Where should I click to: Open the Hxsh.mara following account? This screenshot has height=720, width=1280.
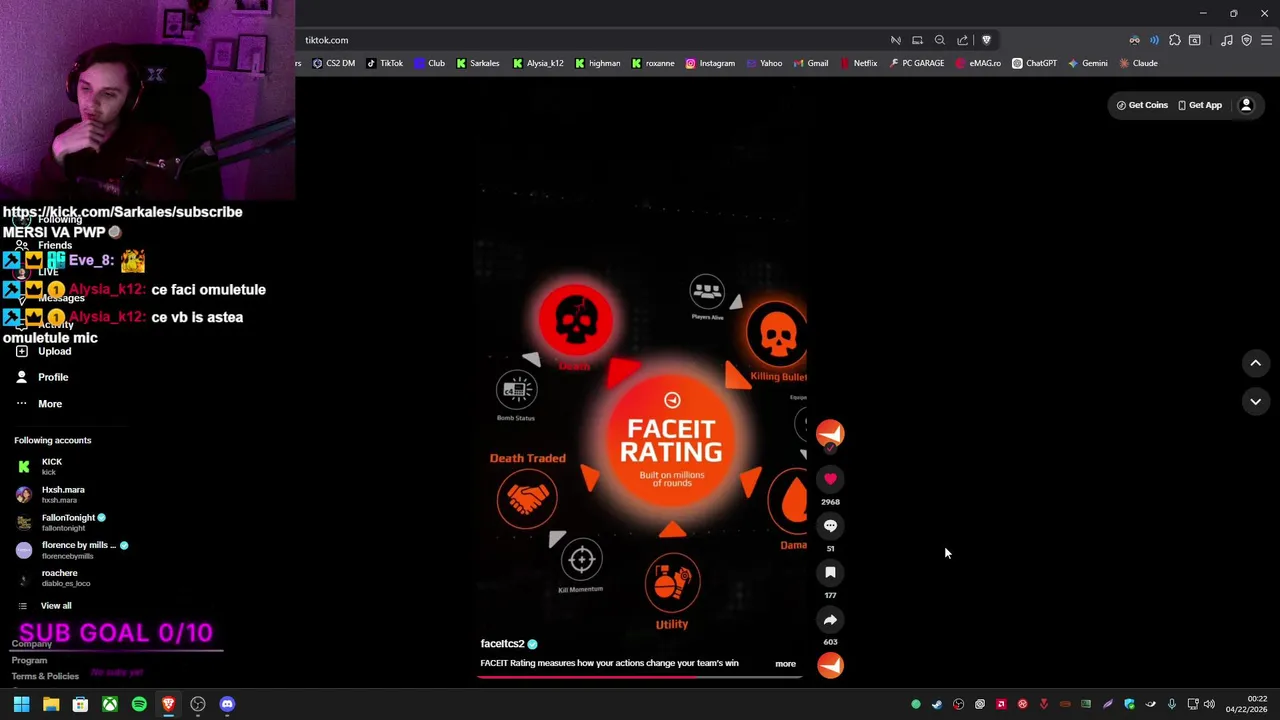[x=51, y=494]
